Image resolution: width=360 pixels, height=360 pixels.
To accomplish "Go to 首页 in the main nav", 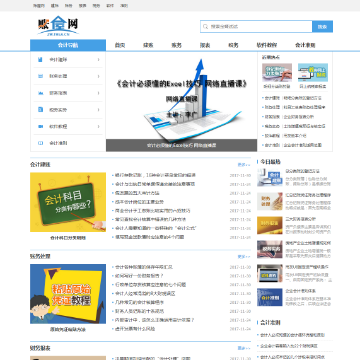I will click(120, 45).
